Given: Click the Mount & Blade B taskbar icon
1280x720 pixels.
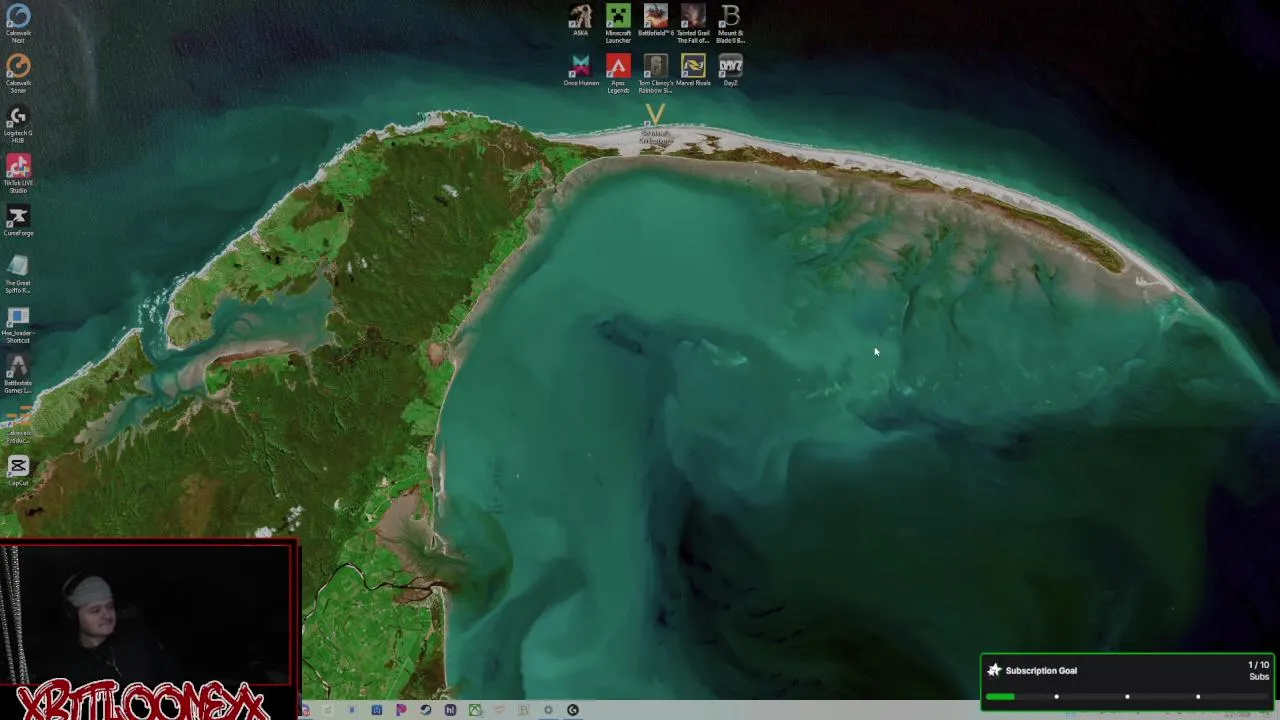Looking at the screenshot, I should coord(523,710).
